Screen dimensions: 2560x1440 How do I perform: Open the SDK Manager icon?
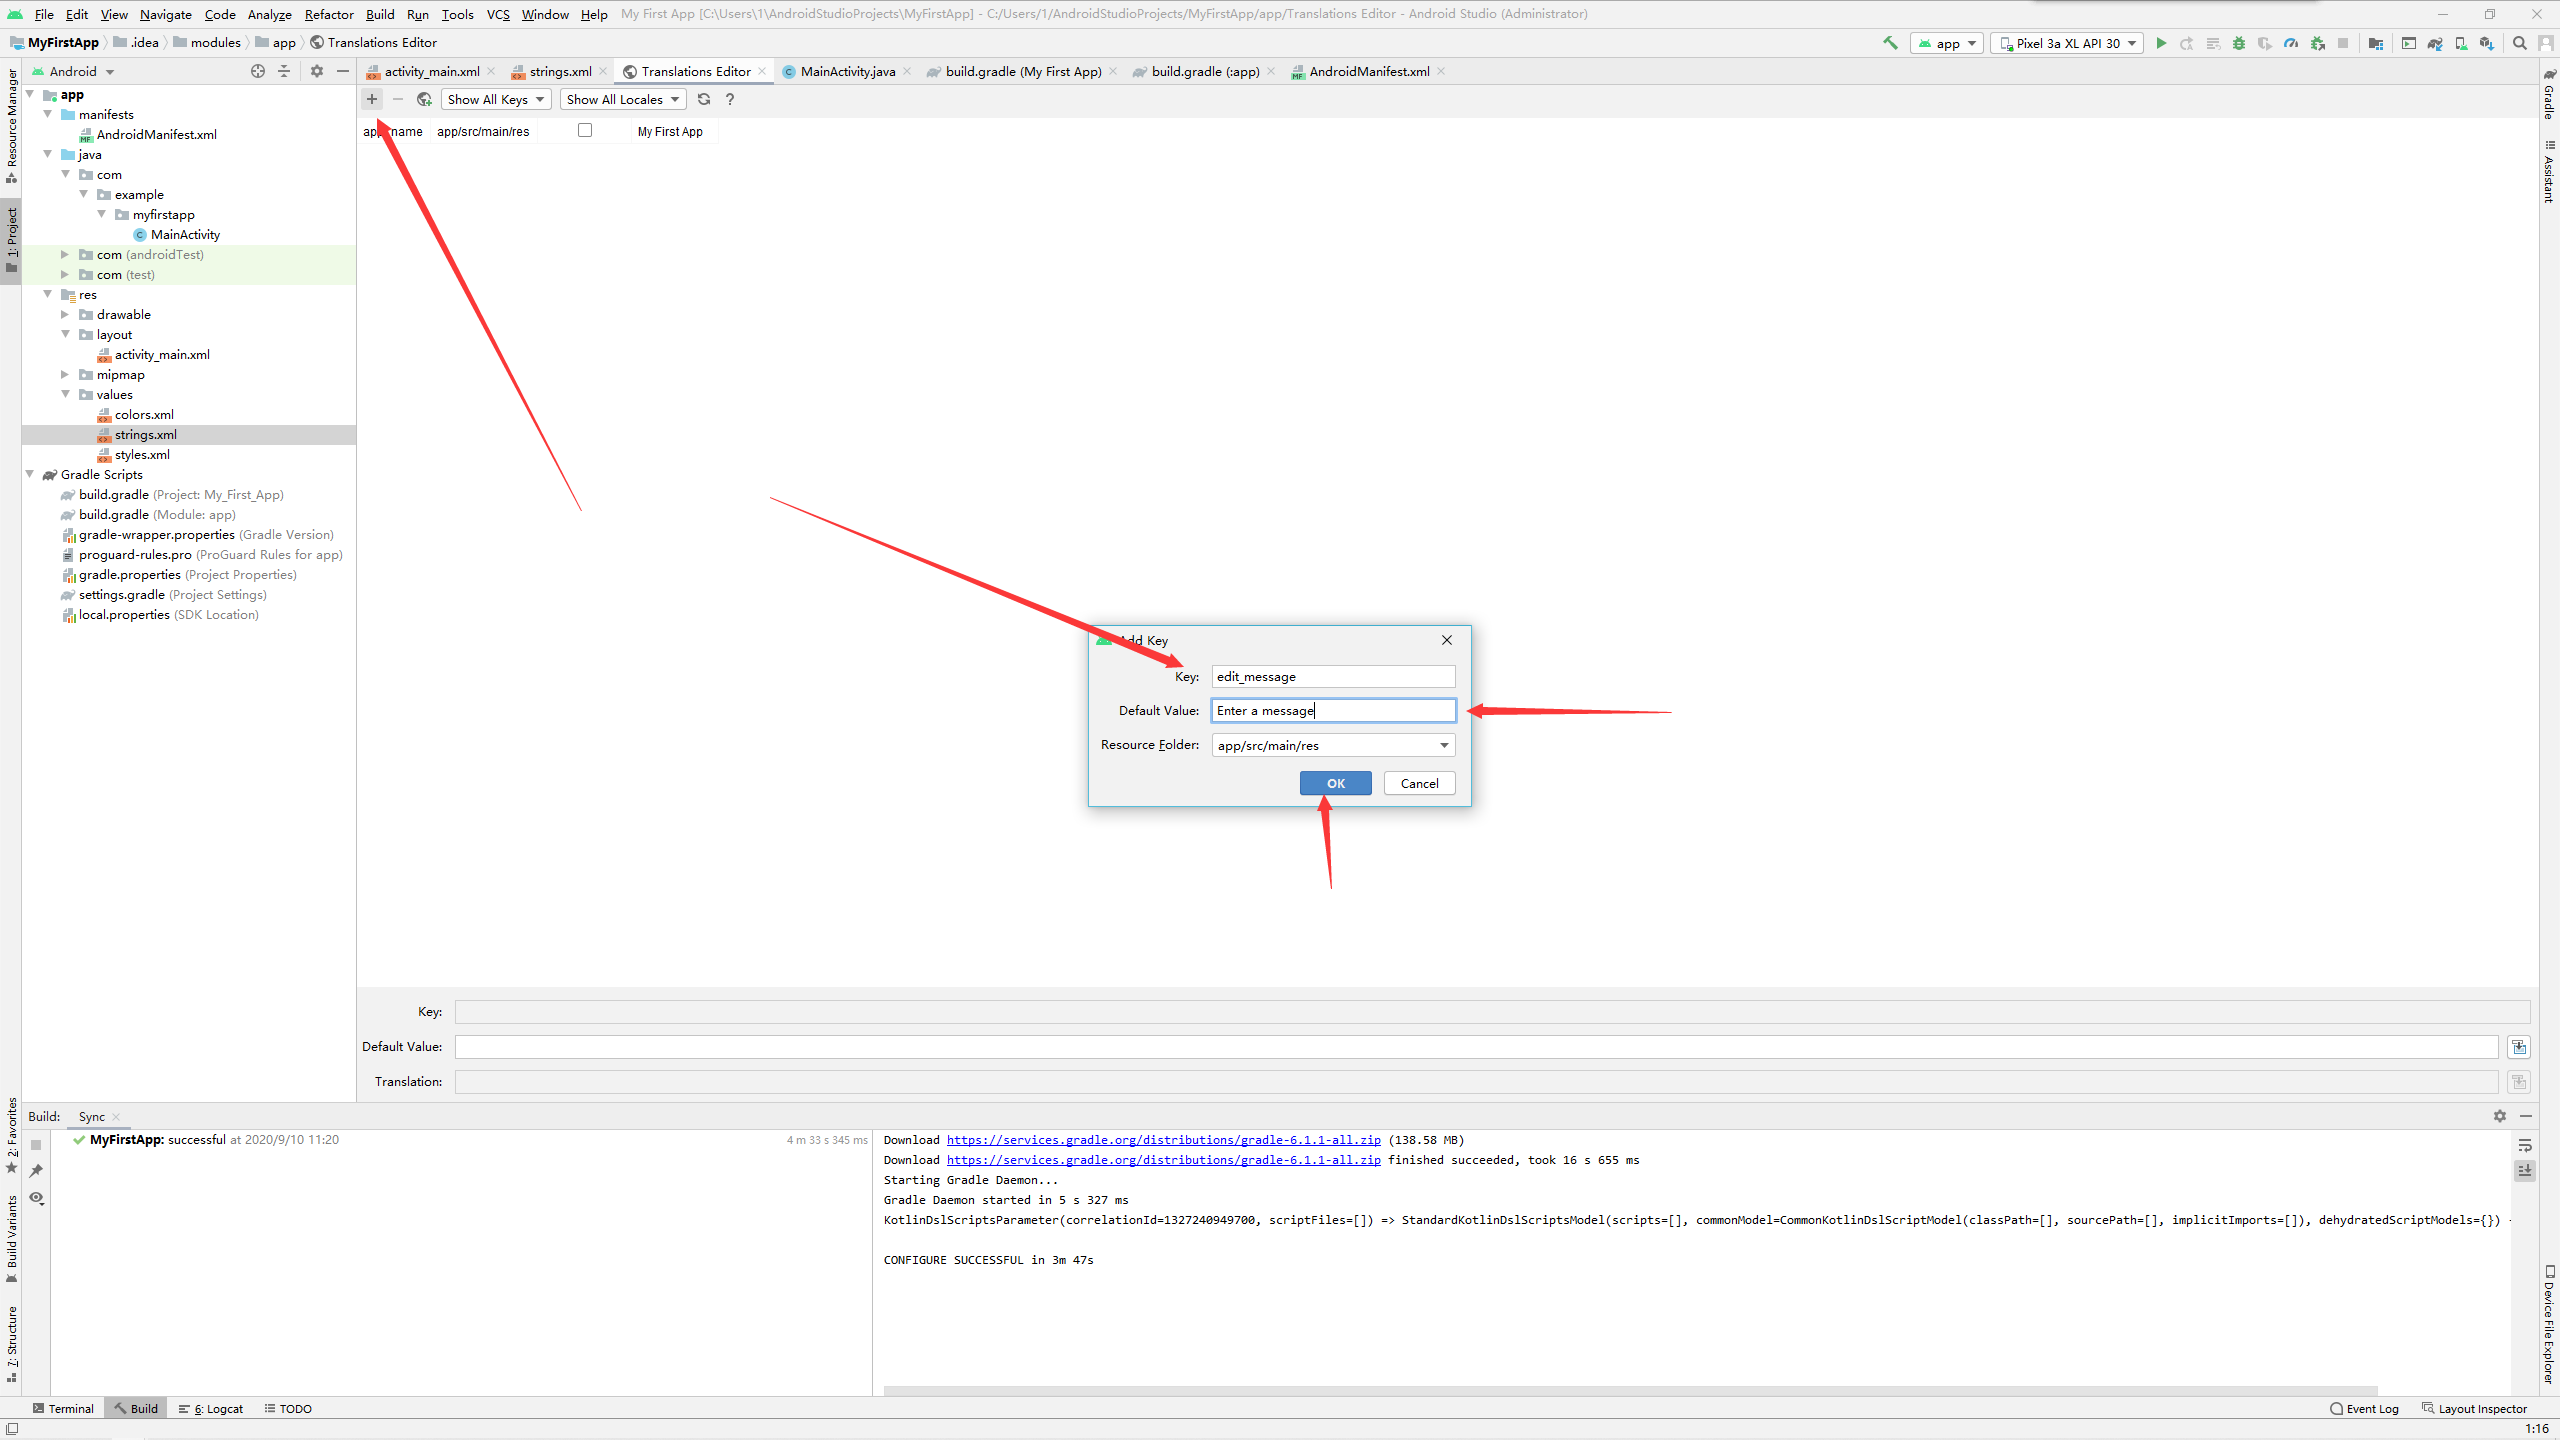[x=2487, y=43]
